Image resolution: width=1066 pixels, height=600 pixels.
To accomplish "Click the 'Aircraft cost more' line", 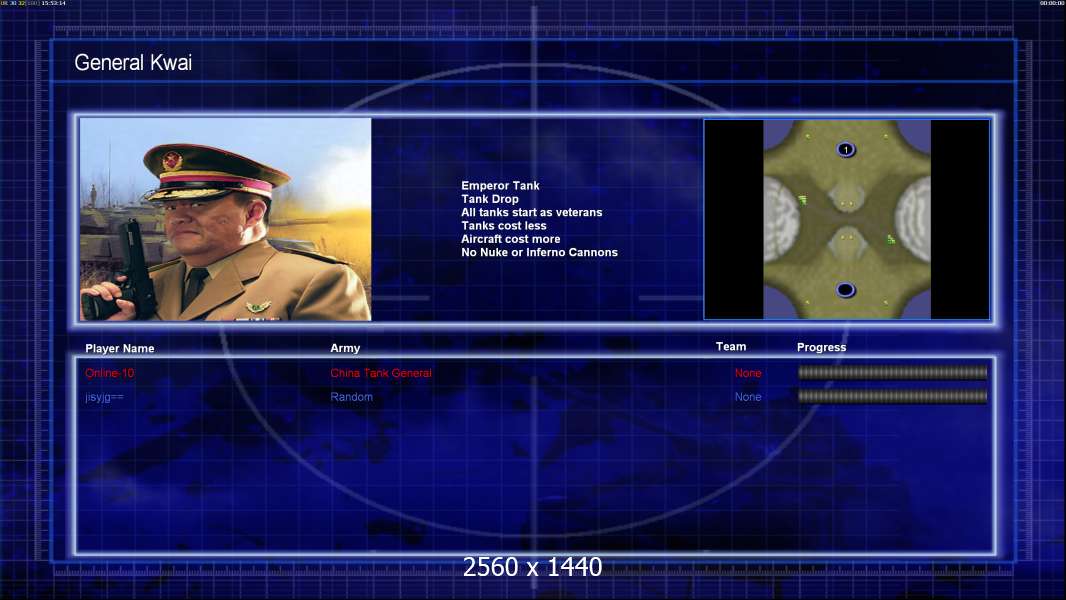I will [x=511, y=239].
